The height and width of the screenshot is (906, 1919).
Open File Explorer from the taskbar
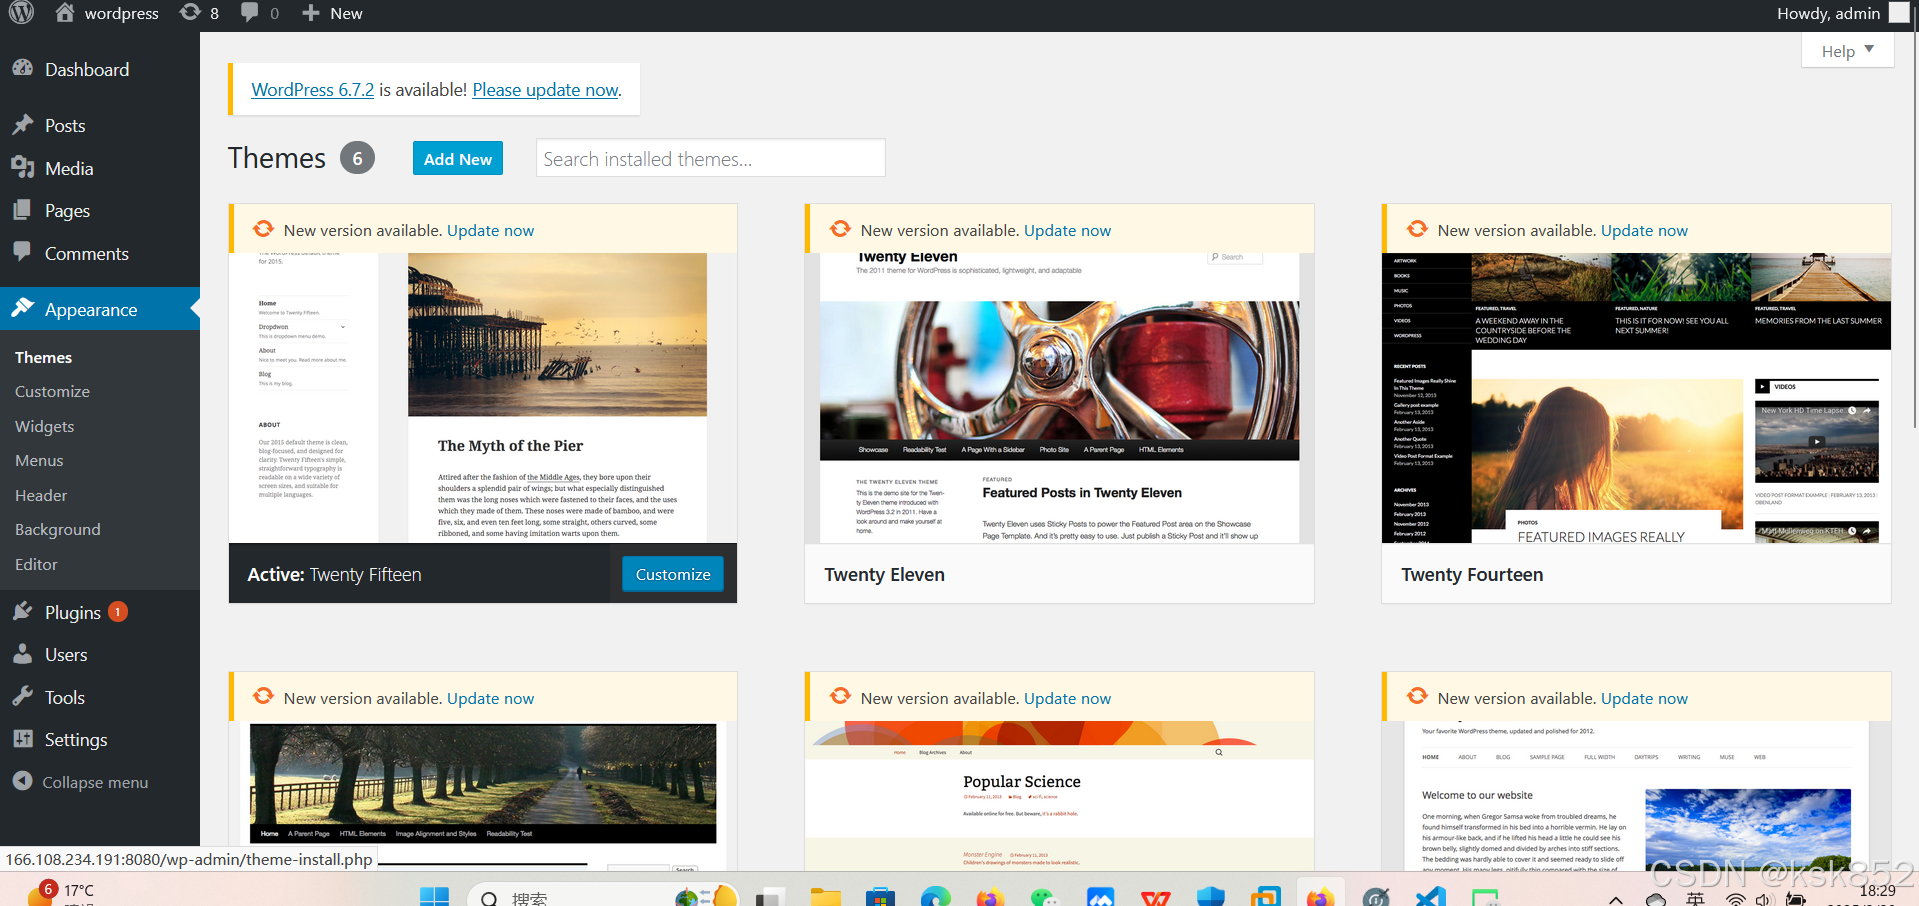click(826, 897)
